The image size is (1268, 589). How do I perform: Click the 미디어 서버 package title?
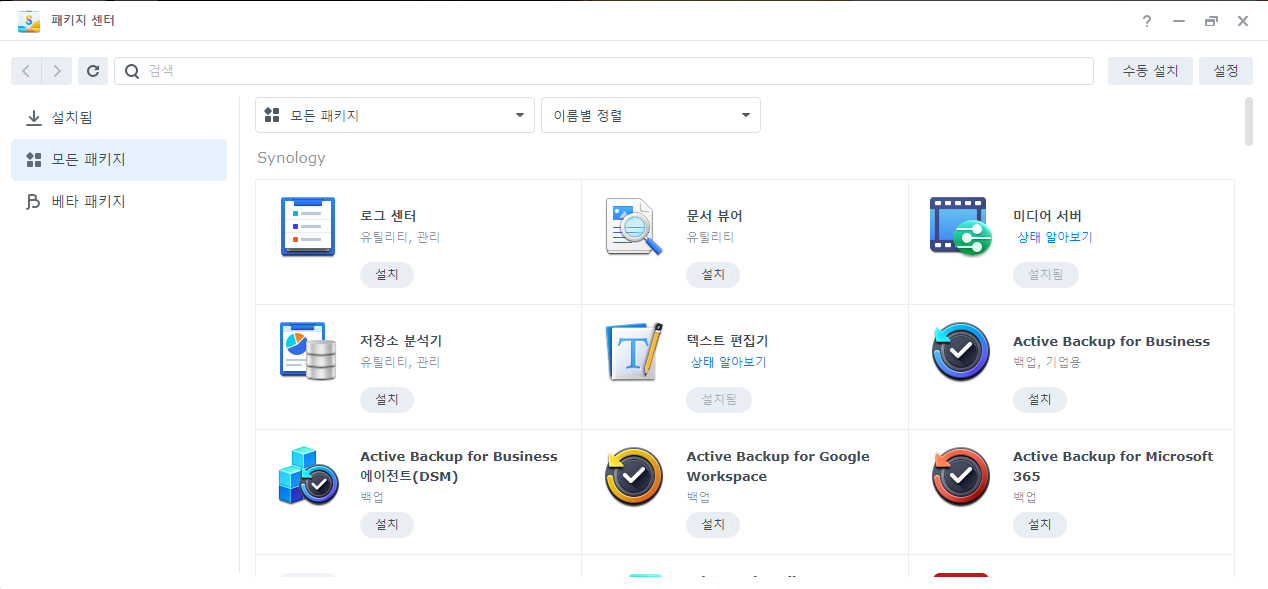point(1047,216)
